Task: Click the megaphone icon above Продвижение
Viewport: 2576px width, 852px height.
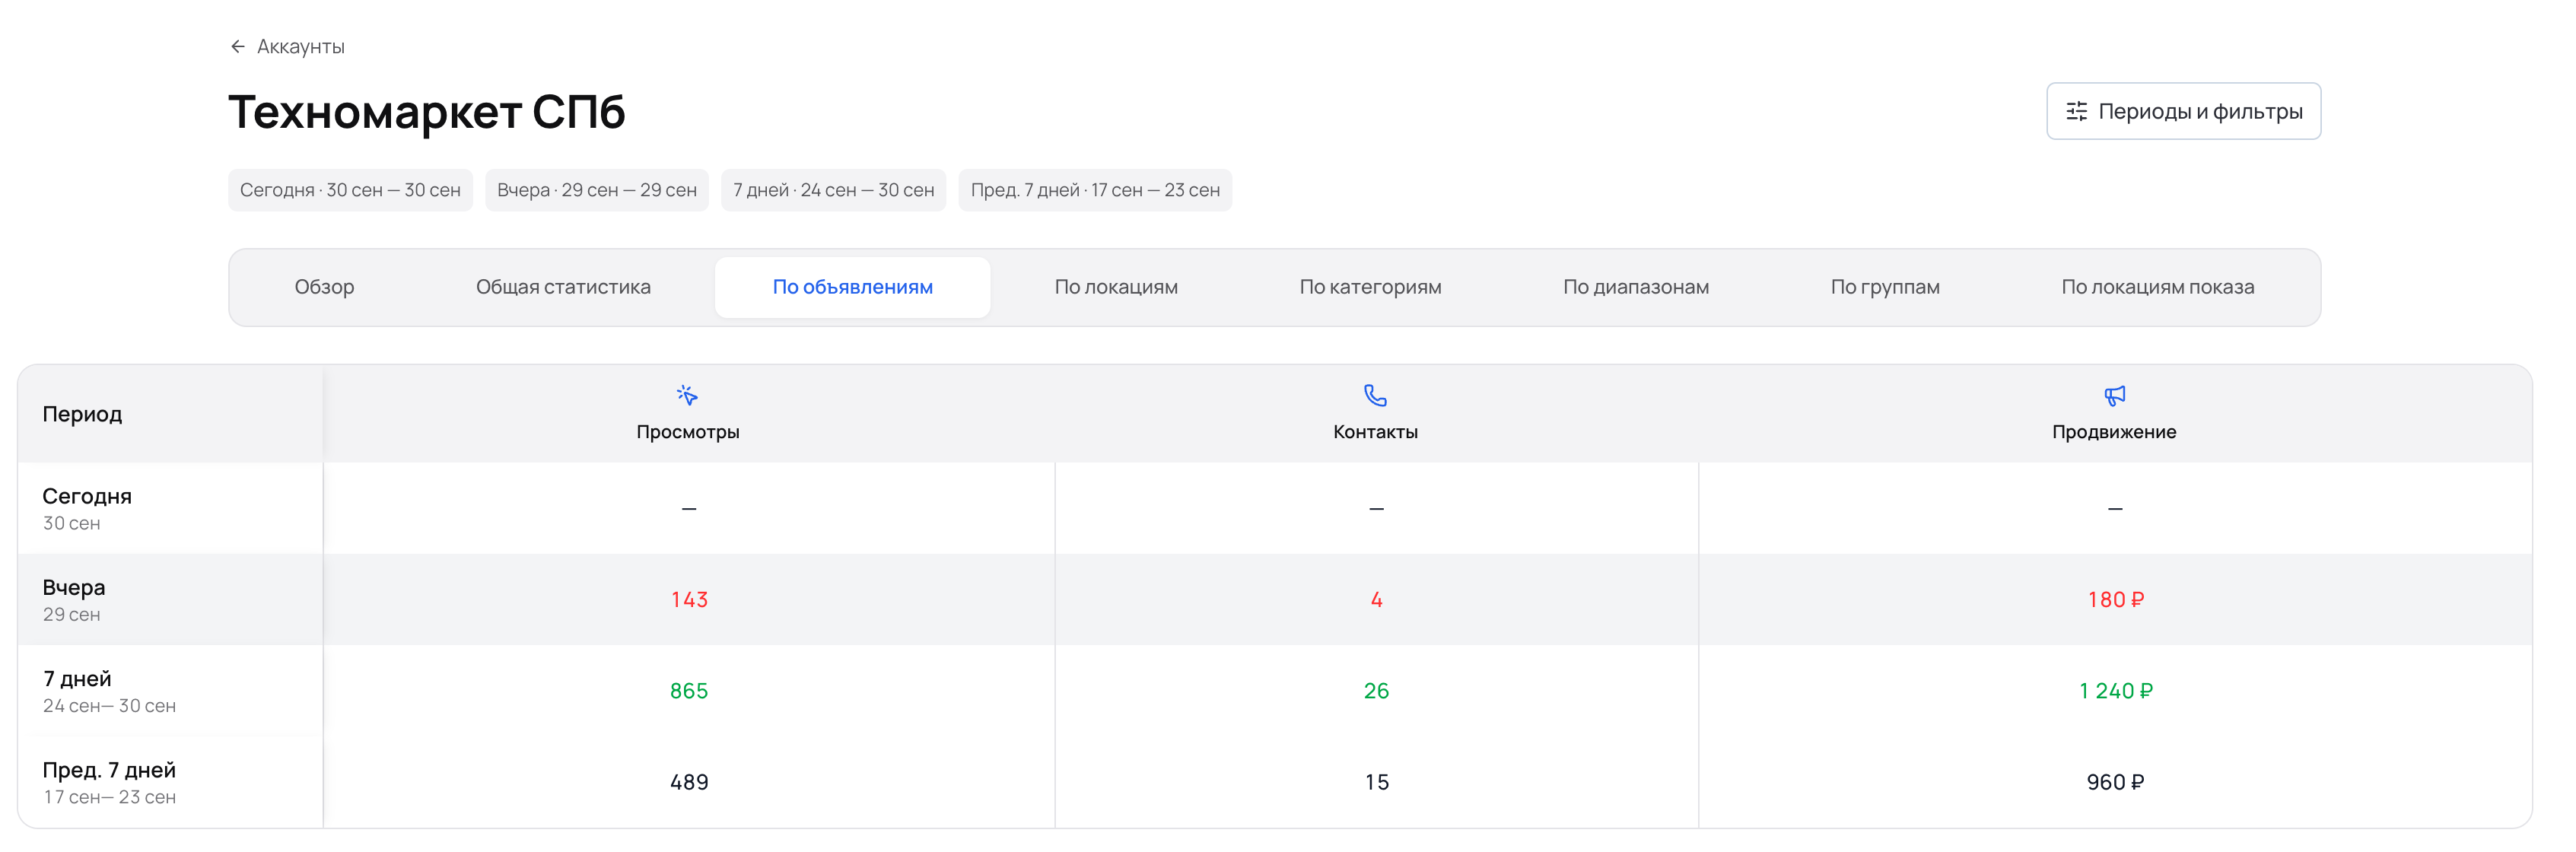Action: (2114, 396)
